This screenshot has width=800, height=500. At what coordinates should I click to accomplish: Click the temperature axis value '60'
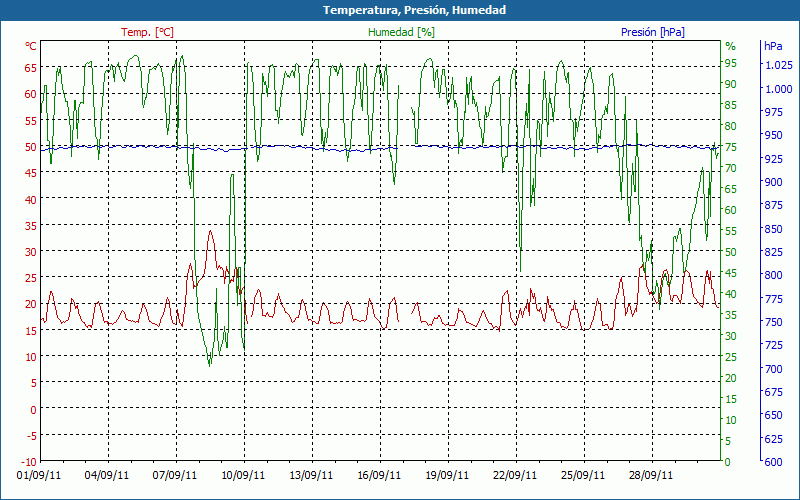click(x=31, y=94)
